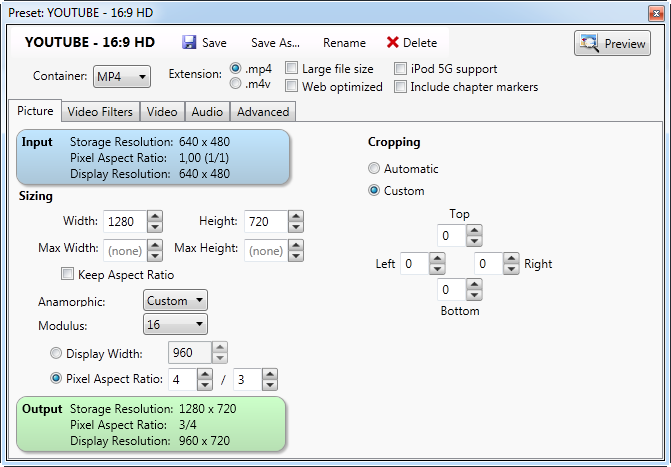This screenshot has height=467, width=671.
Task: Increase Width with up arrow
Action: (x=155, y=216)
